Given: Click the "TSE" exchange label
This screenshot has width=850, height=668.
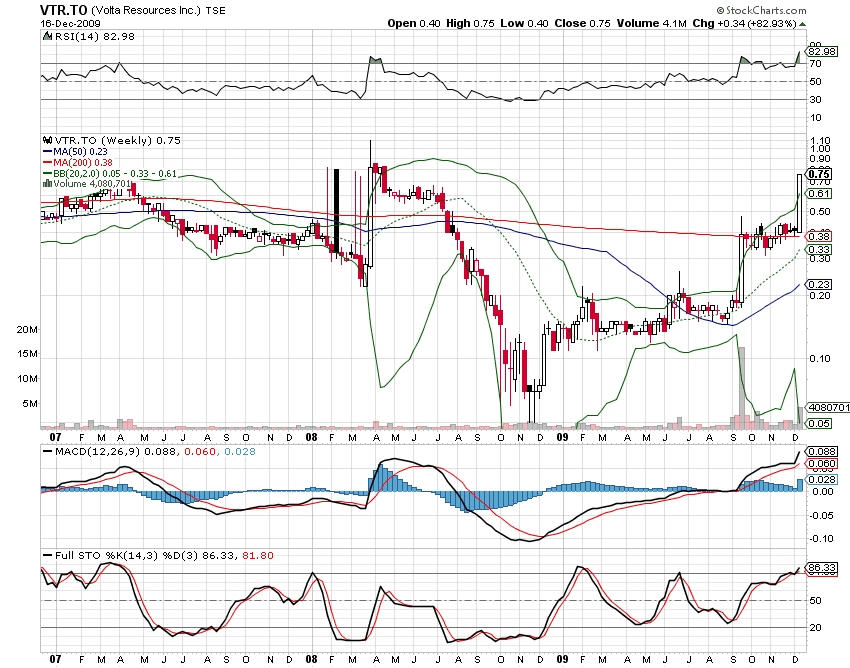Looking at the screenshot, I should click(x=216, y=10).
